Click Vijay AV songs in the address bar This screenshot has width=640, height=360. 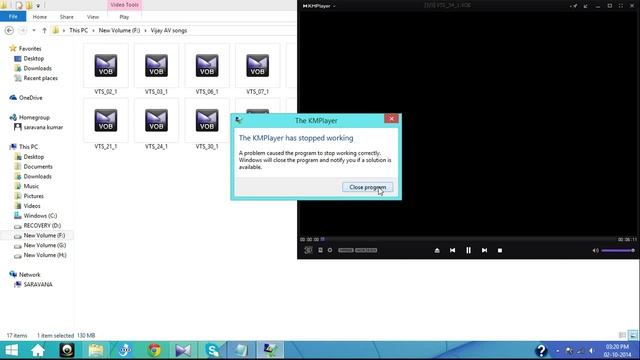(169, 30)
